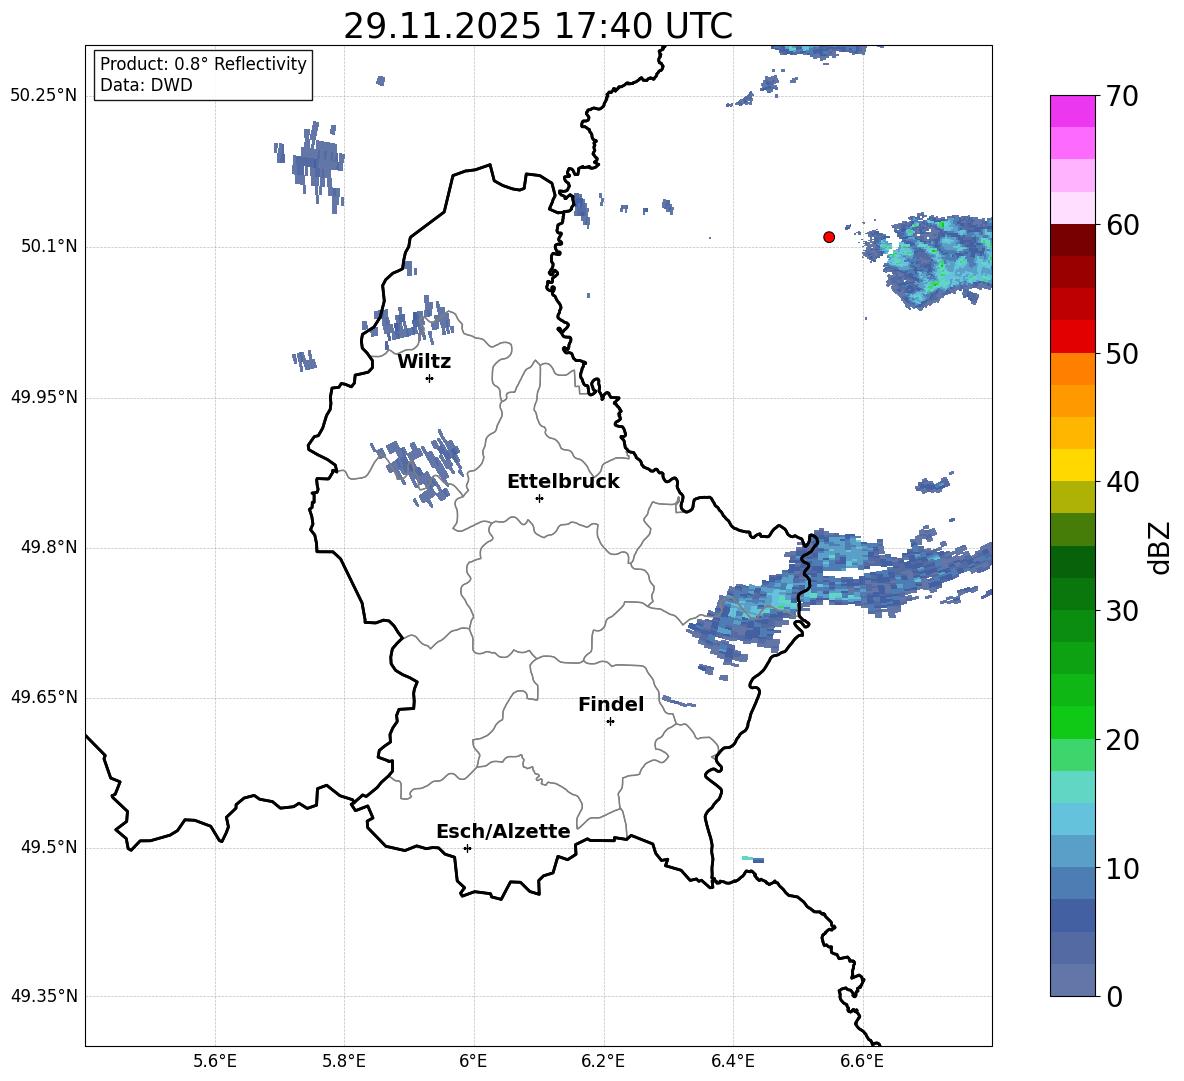The width and height of the screenshot is (1184, 1081).
Task: Click the 6°E longitude label
Action: click(473, 1061)
